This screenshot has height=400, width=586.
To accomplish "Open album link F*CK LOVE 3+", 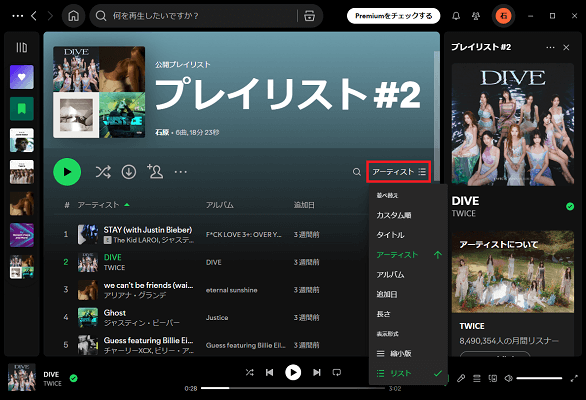I will (x=244, y=235).
